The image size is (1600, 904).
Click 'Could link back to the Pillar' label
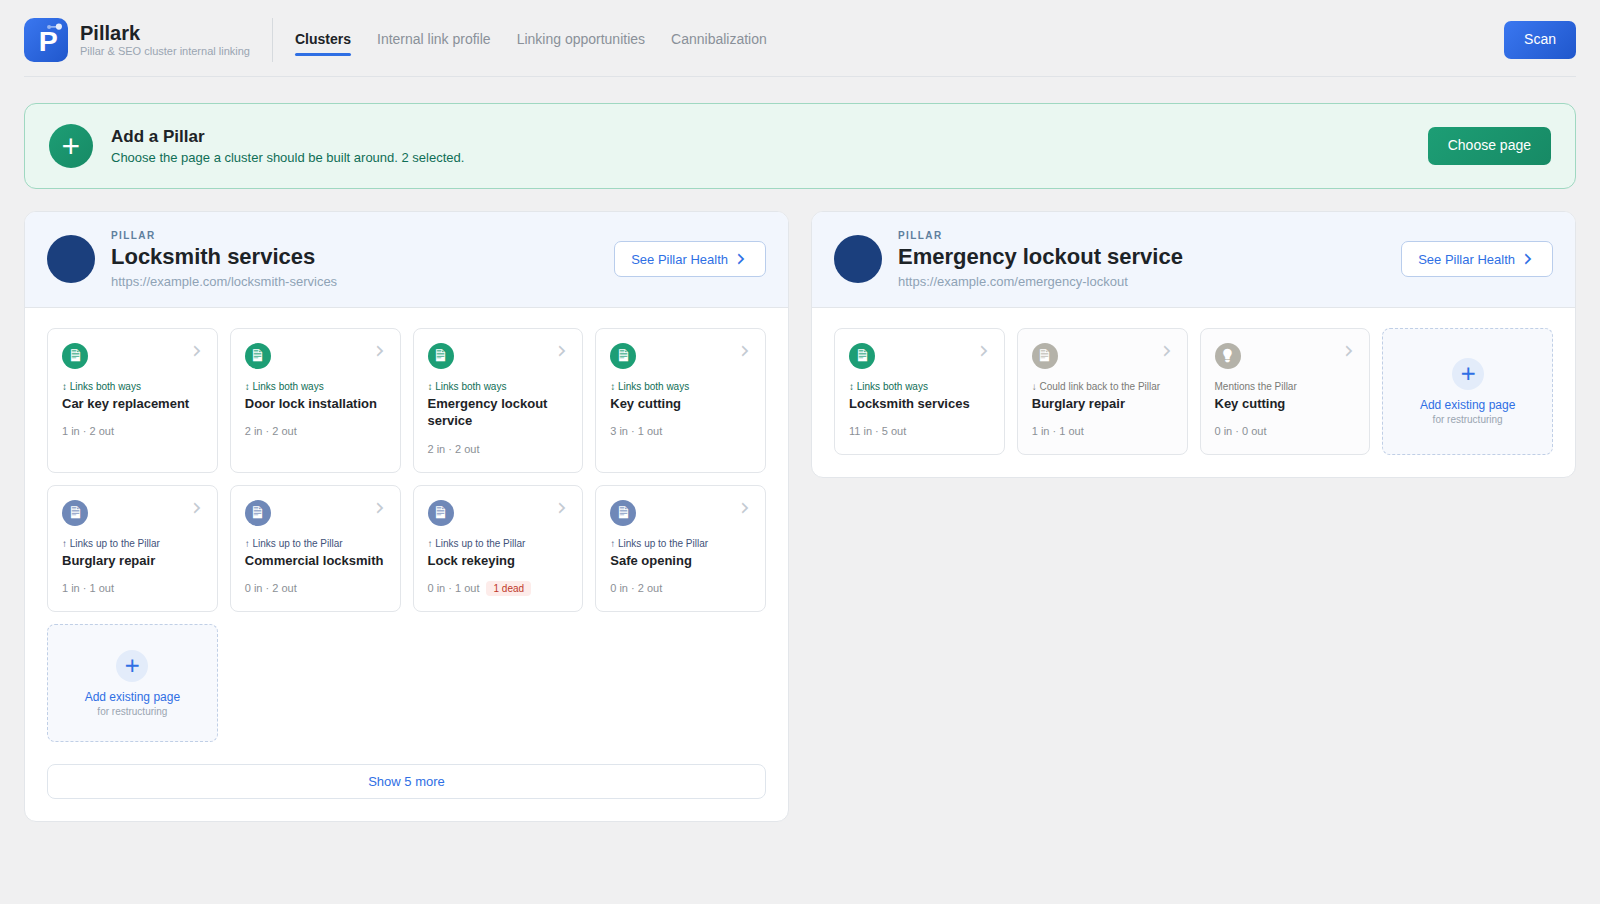coord(1096,386)
